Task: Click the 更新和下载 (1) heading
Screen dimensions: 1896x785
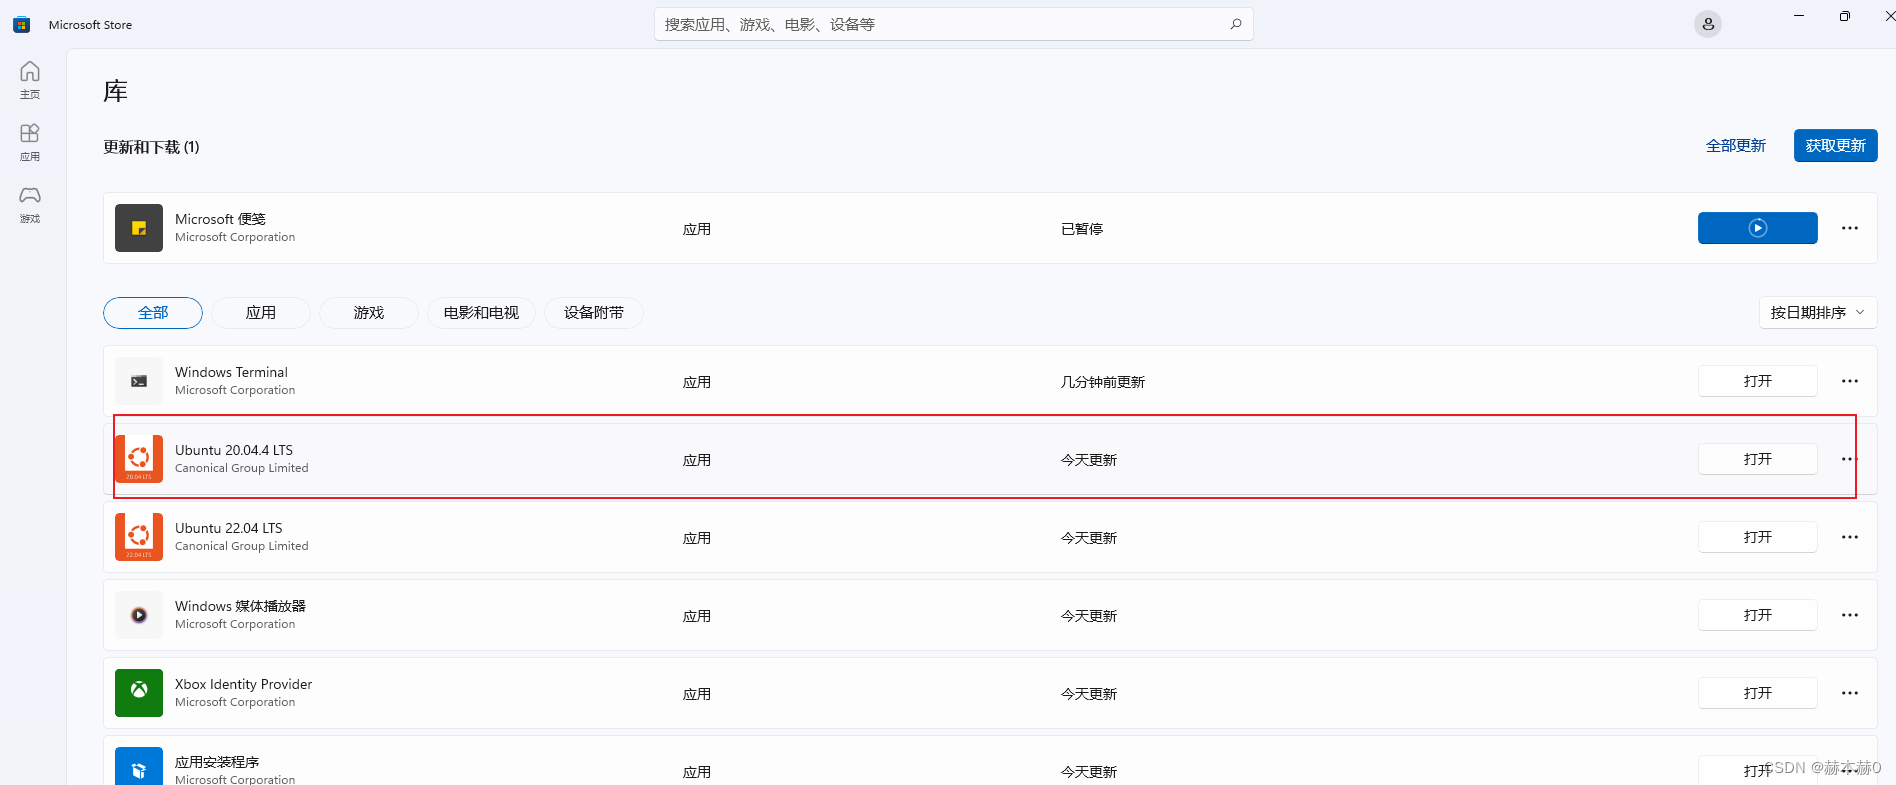Action: click(151, 147)
